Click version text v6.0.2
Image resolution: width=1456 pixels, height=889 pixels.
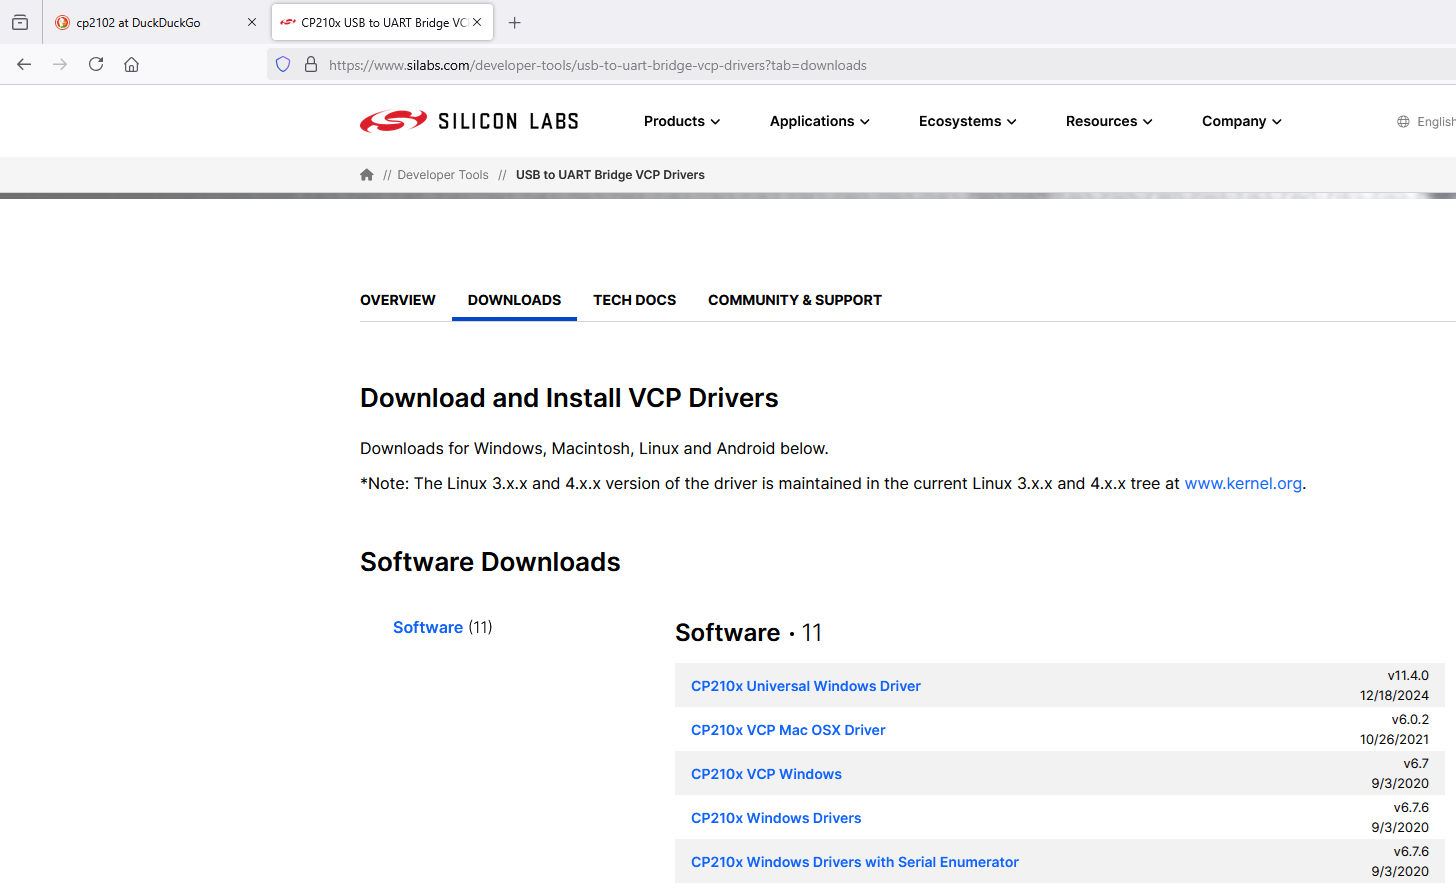[x=1410, y=719]
